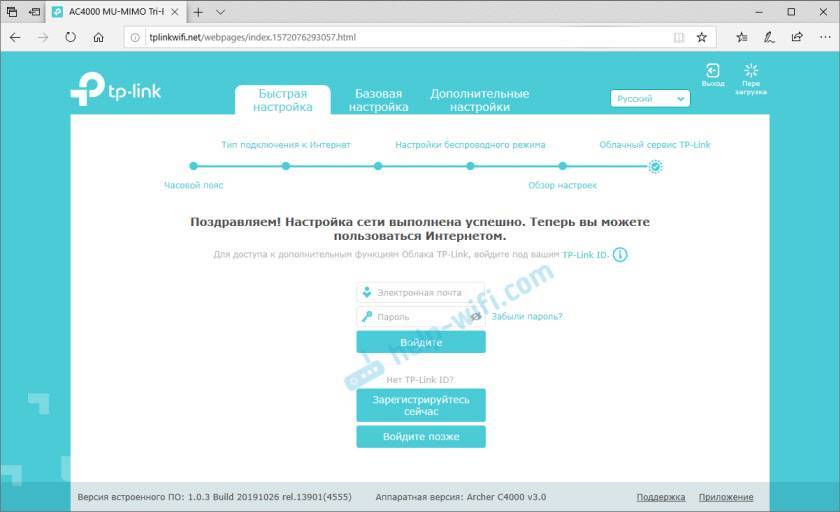
Task: Open new browser tab with plus
Action: (x=198, y=12)
